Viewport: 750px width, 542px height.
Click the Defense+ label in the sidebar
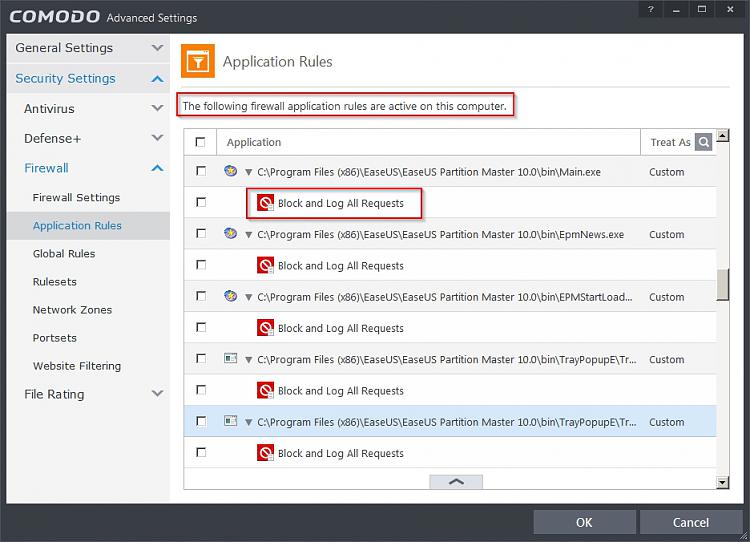(x=53, y=138)
